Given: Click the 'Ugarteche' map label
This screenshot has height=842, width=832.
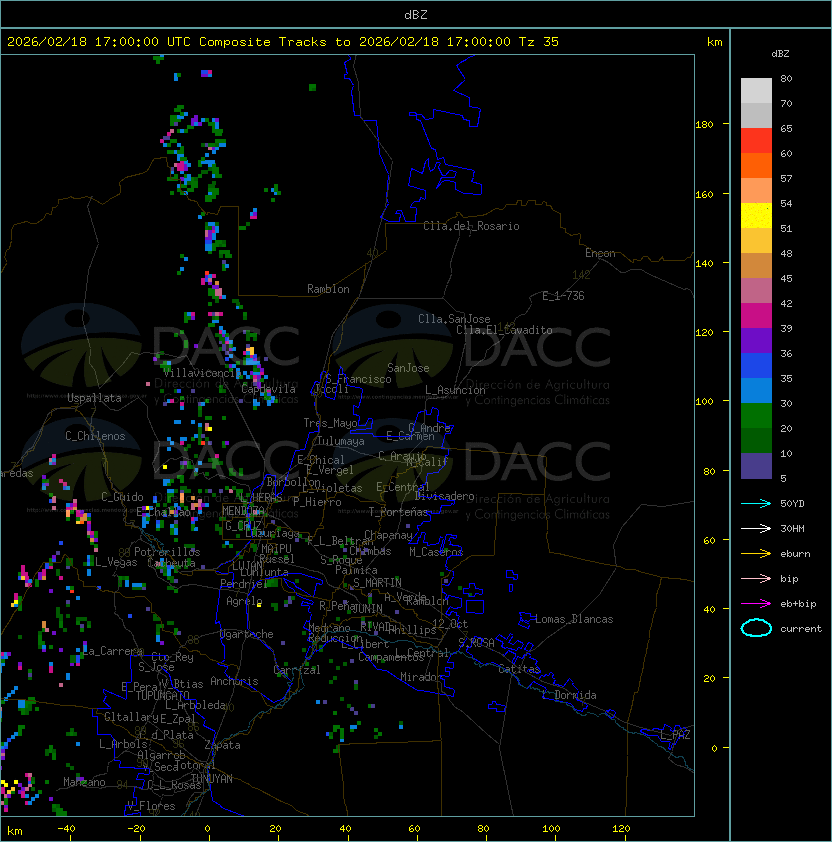Looking at the screenshot, I should (x=247, y=634).
